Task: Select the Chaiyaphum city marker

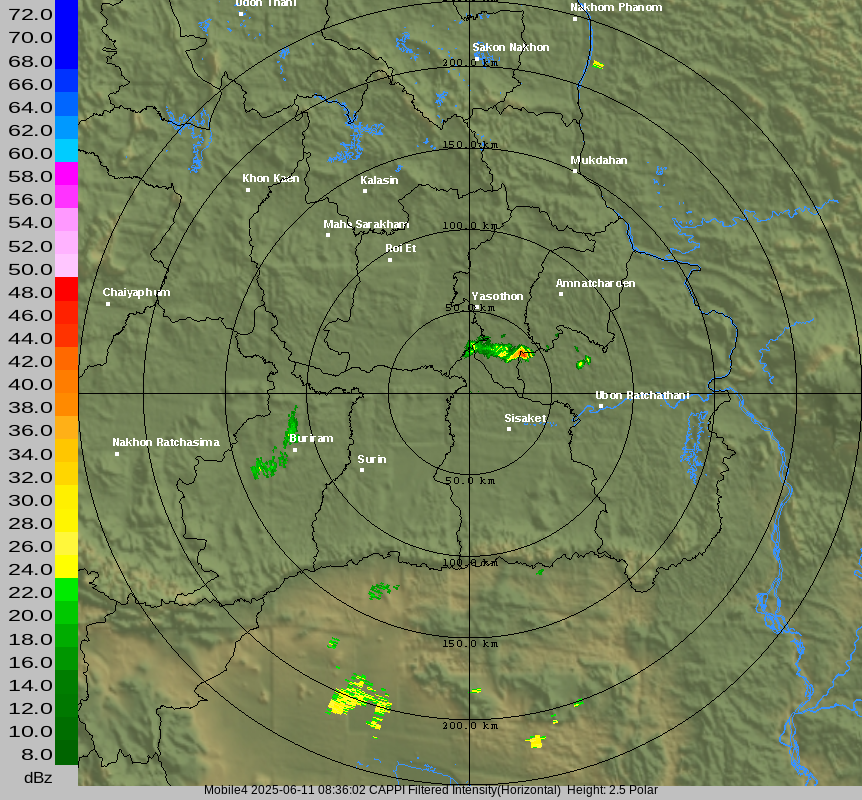Action: [108, 304]
